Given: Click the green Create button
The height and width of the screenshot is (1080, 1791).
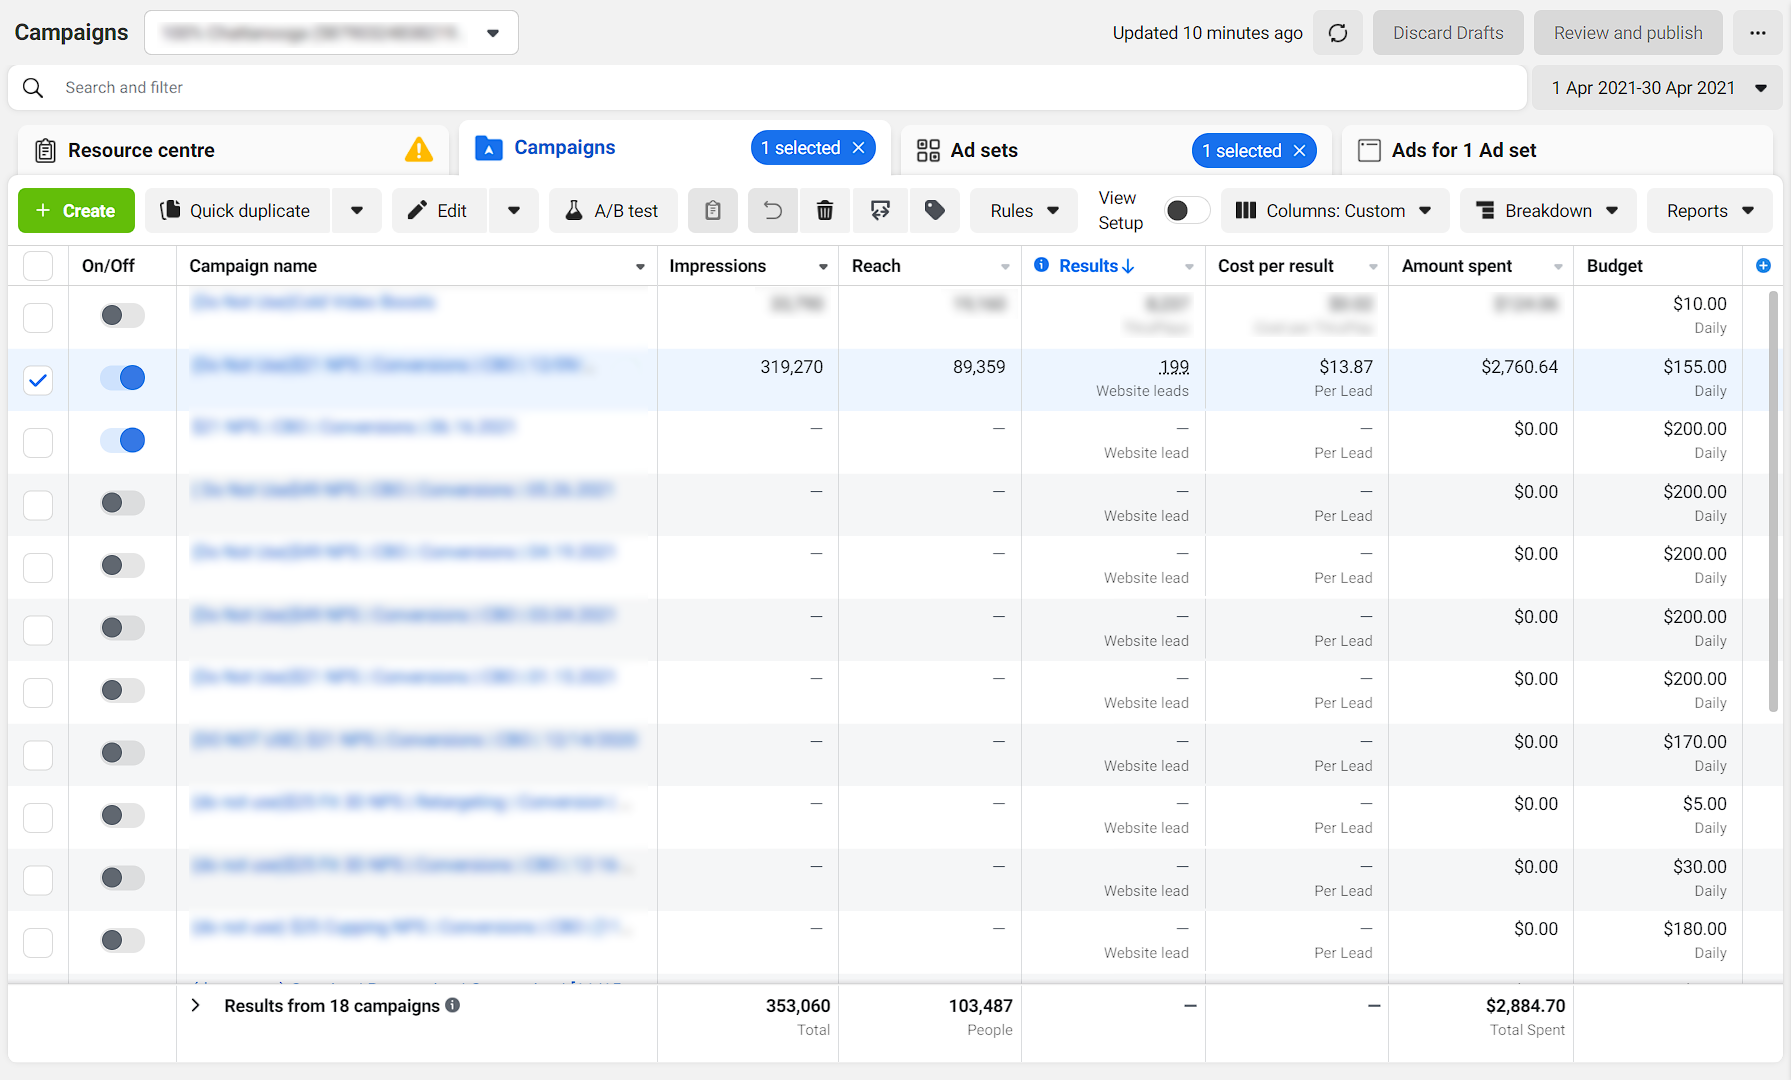Looking at the screenshot, I should pos(75,210).
